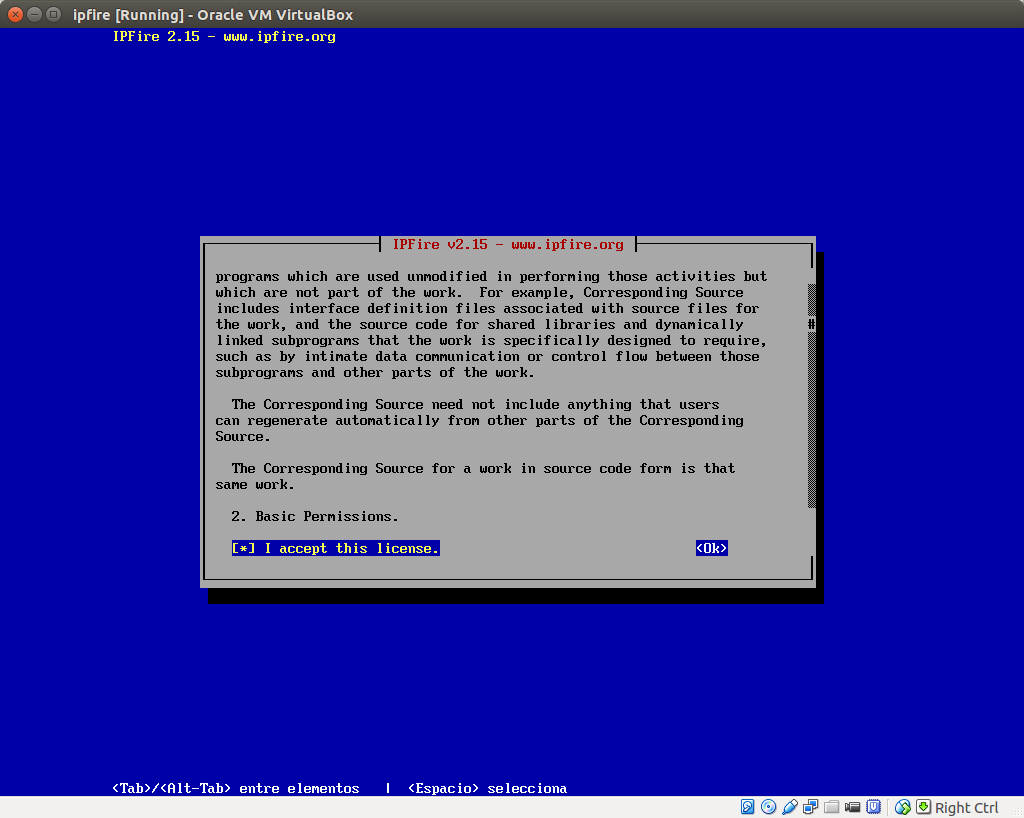Click the video capture camera icon
Image resolution: width=1024 pixels, height=818 pixels.
click(853, 807)
